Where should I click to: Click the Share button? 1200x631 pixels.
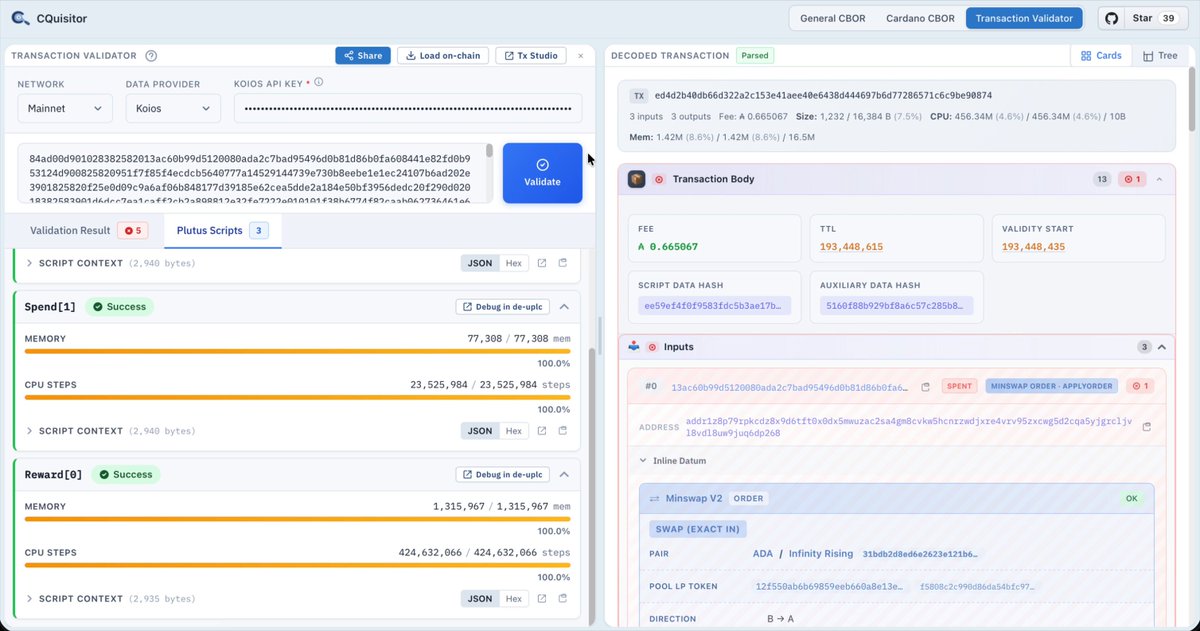(363, 56)
